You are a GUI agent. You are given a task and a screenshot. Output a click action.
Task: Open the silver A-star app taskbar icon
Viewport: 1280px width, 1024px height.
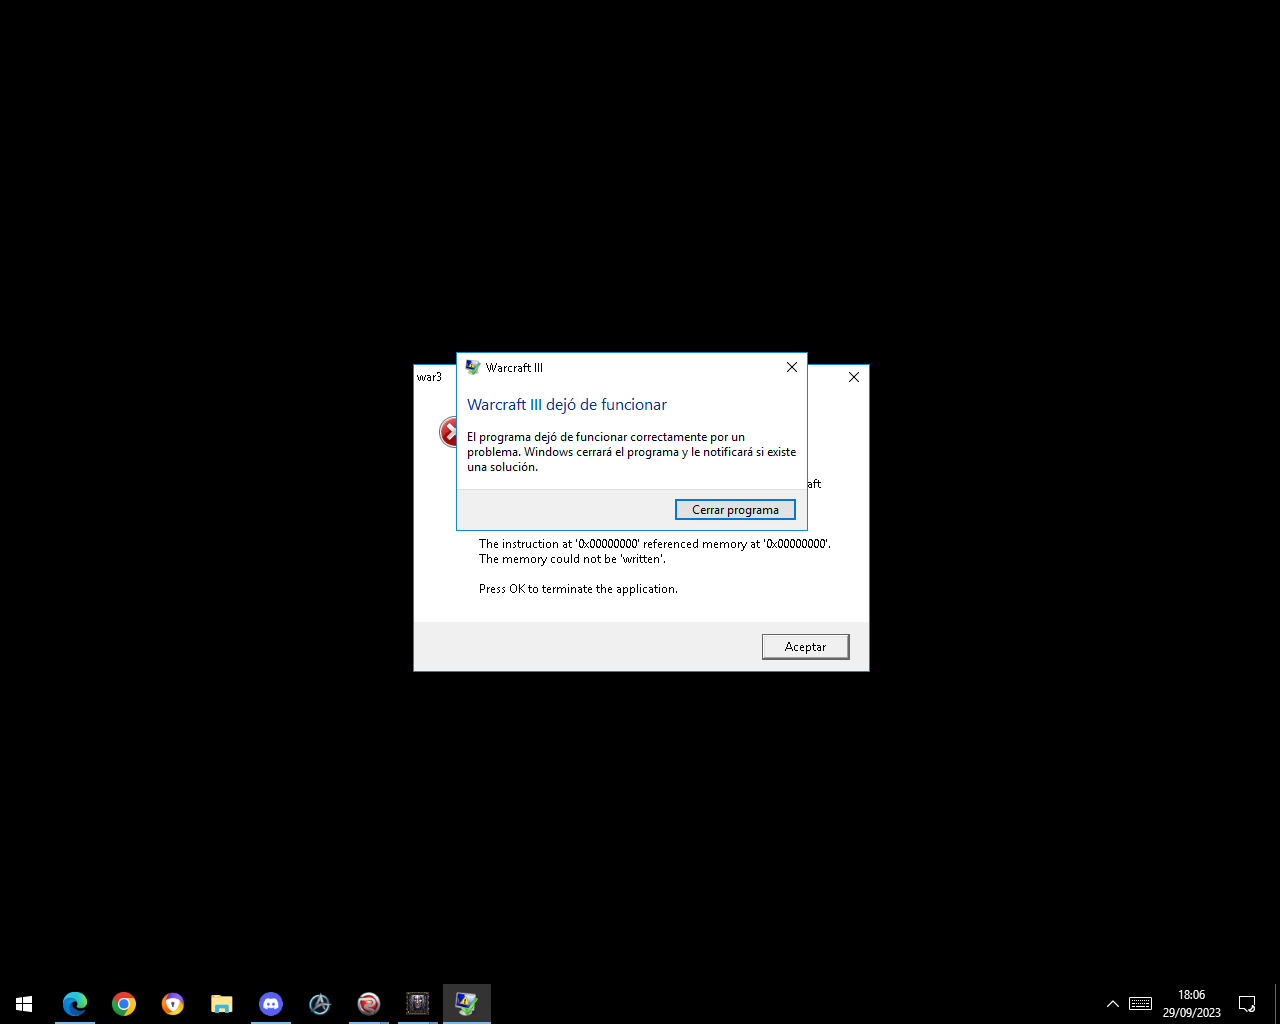[x=320, y=1003]
